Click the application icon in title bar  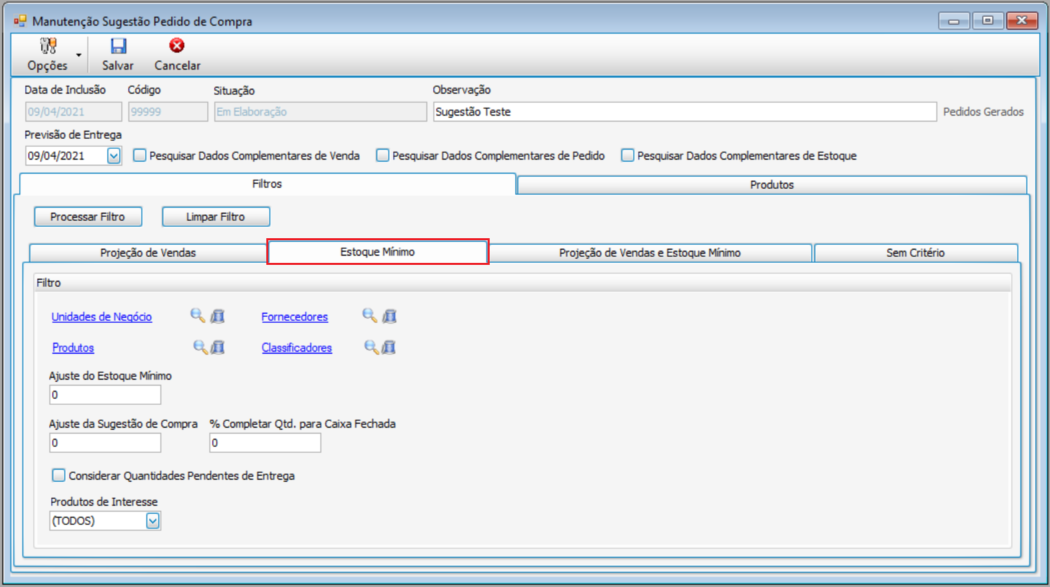point(19,21)
